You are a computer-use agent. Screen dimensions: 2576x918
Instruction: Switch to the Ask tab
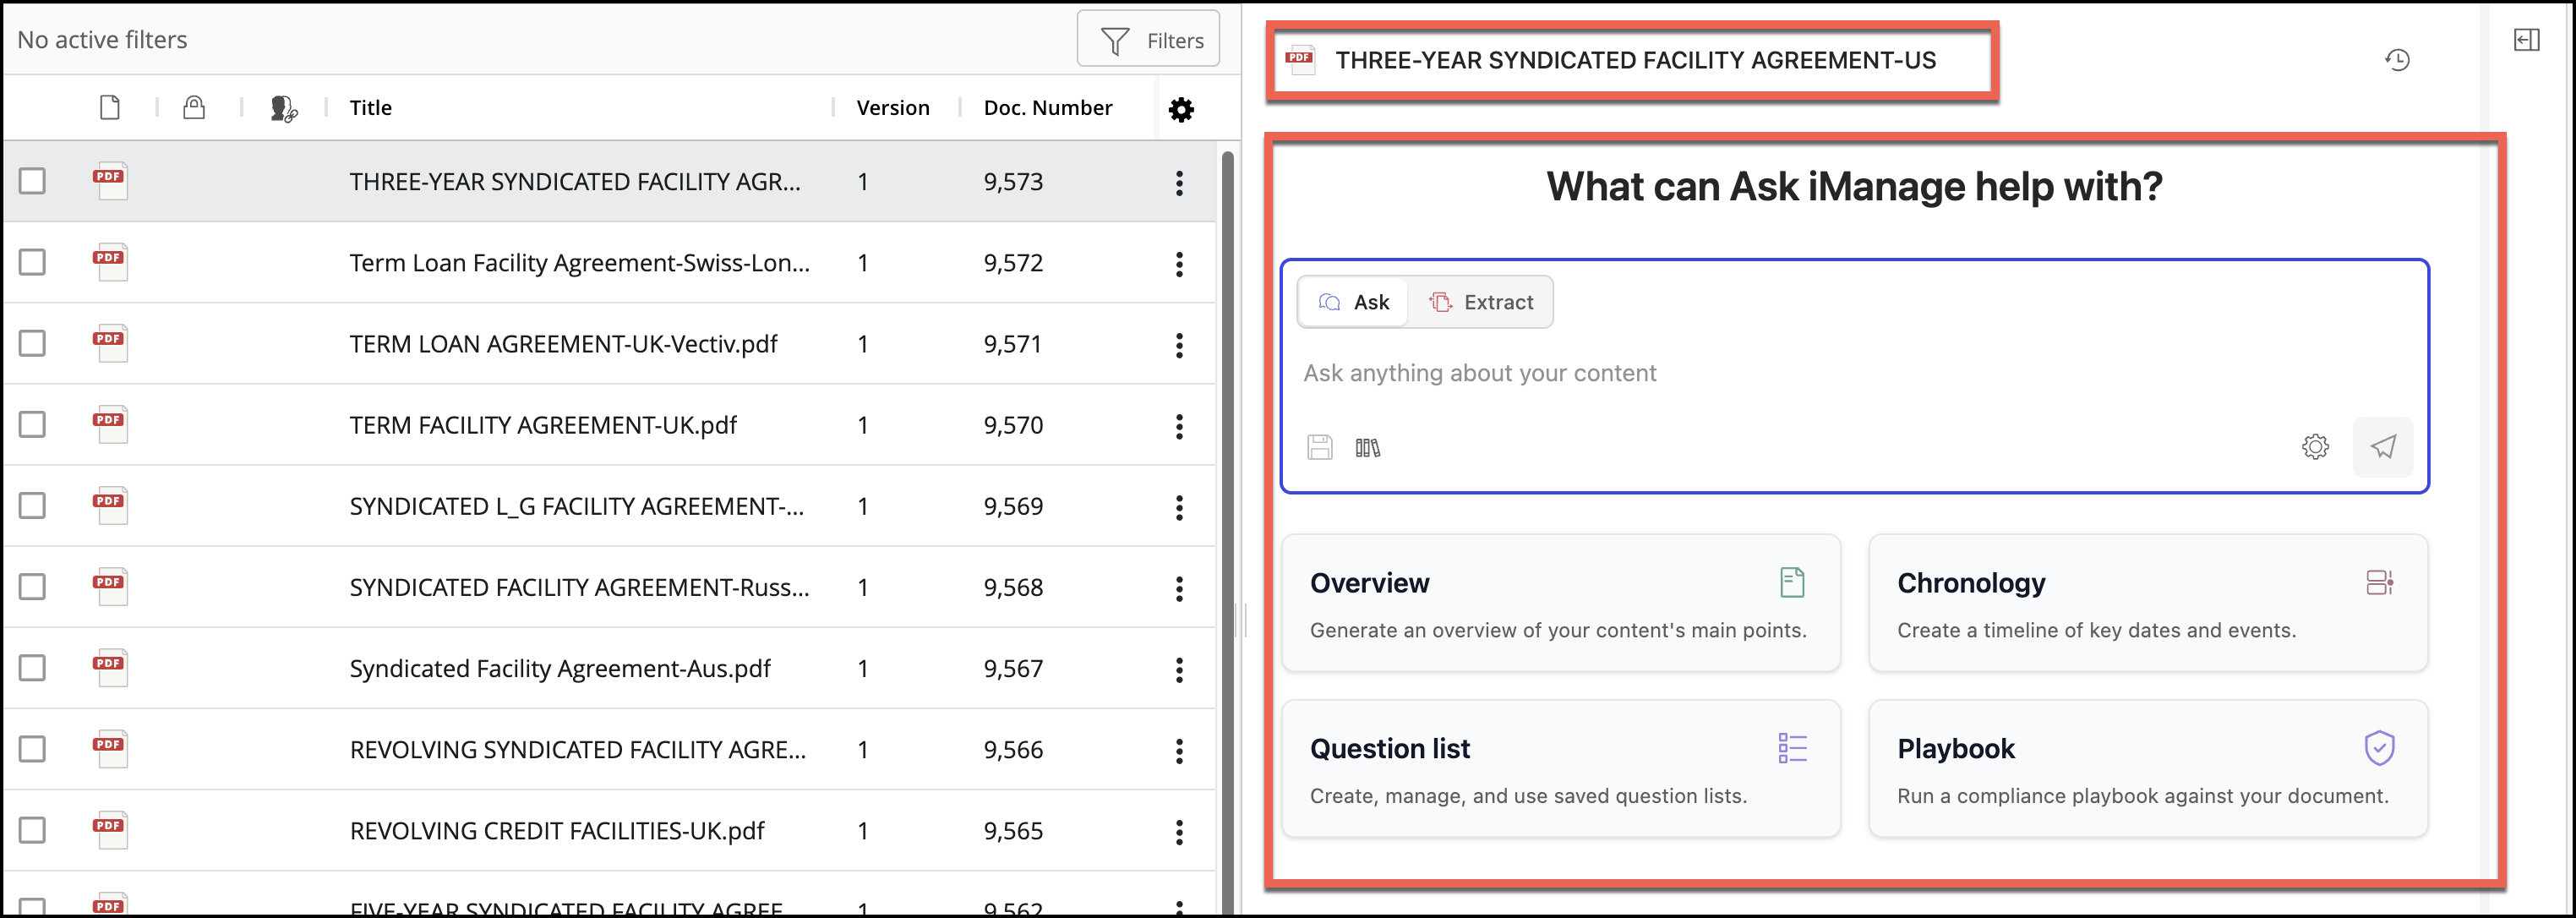click(1353, 302)
